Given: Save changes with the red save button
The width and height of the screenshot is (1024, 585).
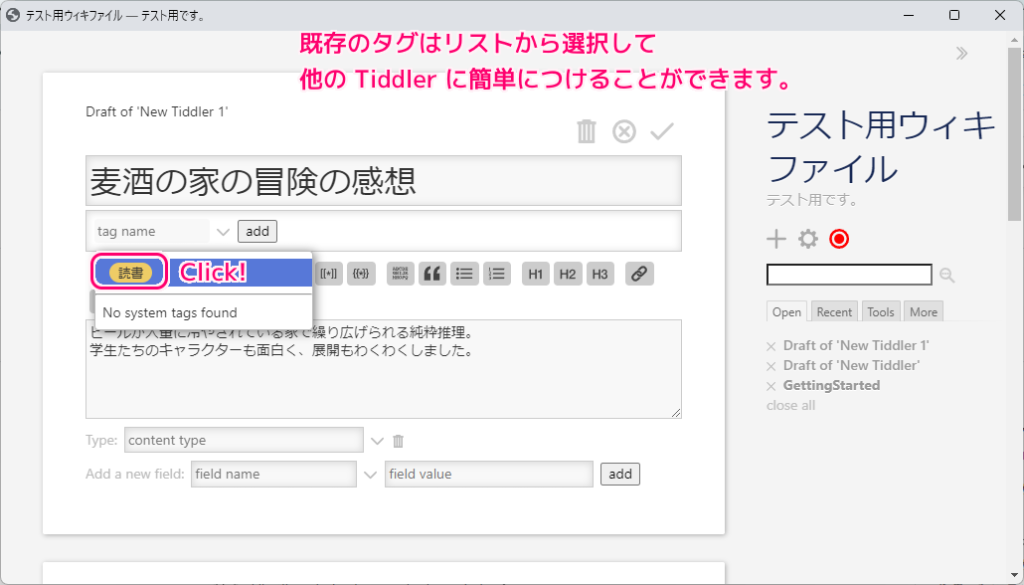Looking at the screenshot, I should click(x=838, y=238).
